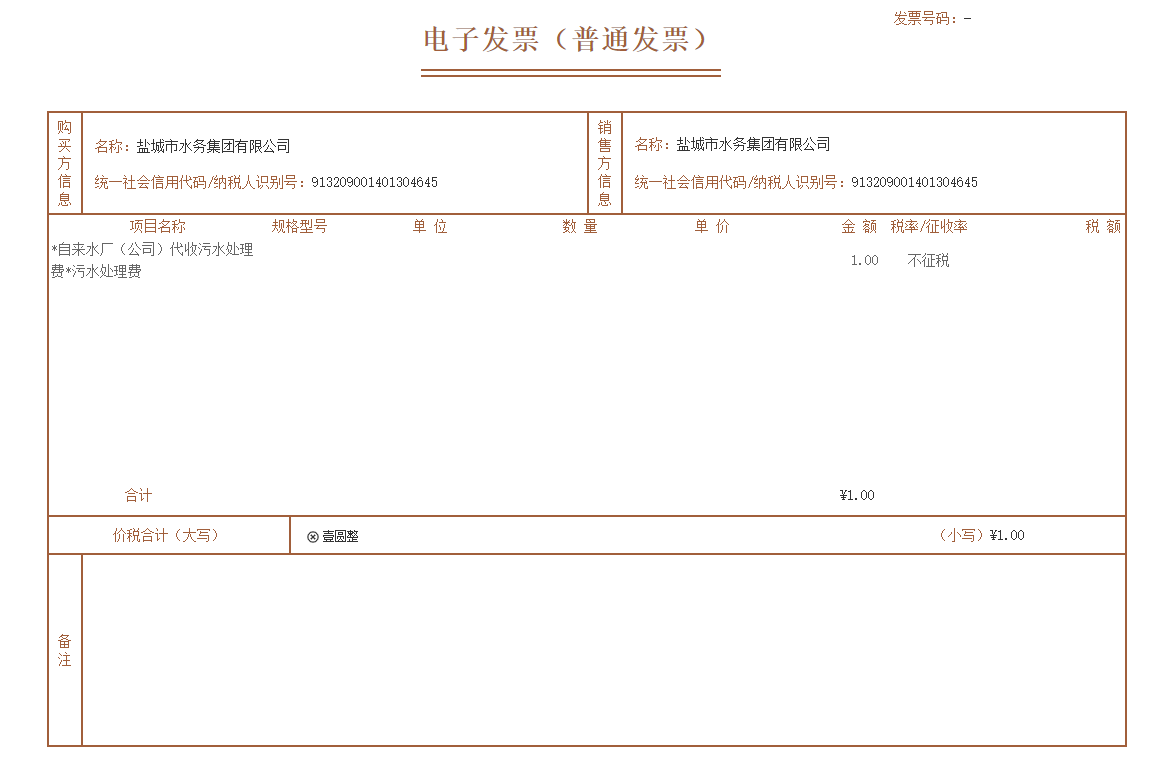The image size is (1174, 762).
Task: Click the 税率/征收率 column header
Action: 929,226
